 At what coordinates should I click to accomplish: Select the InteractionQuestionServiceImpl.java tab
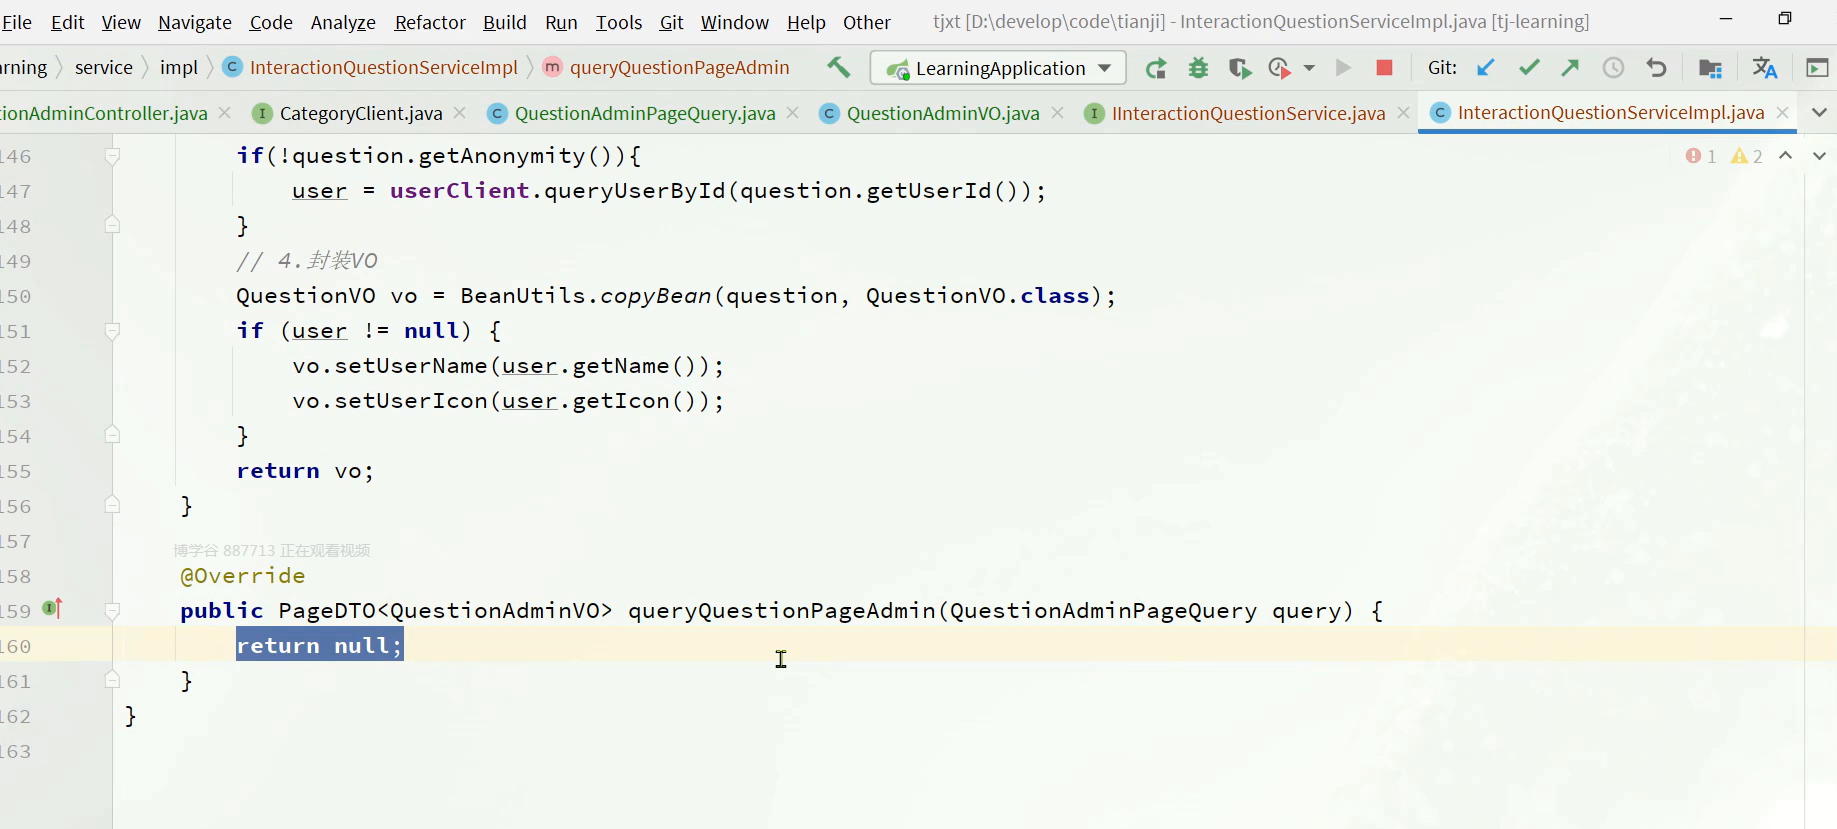click(x=1610, y=113)
